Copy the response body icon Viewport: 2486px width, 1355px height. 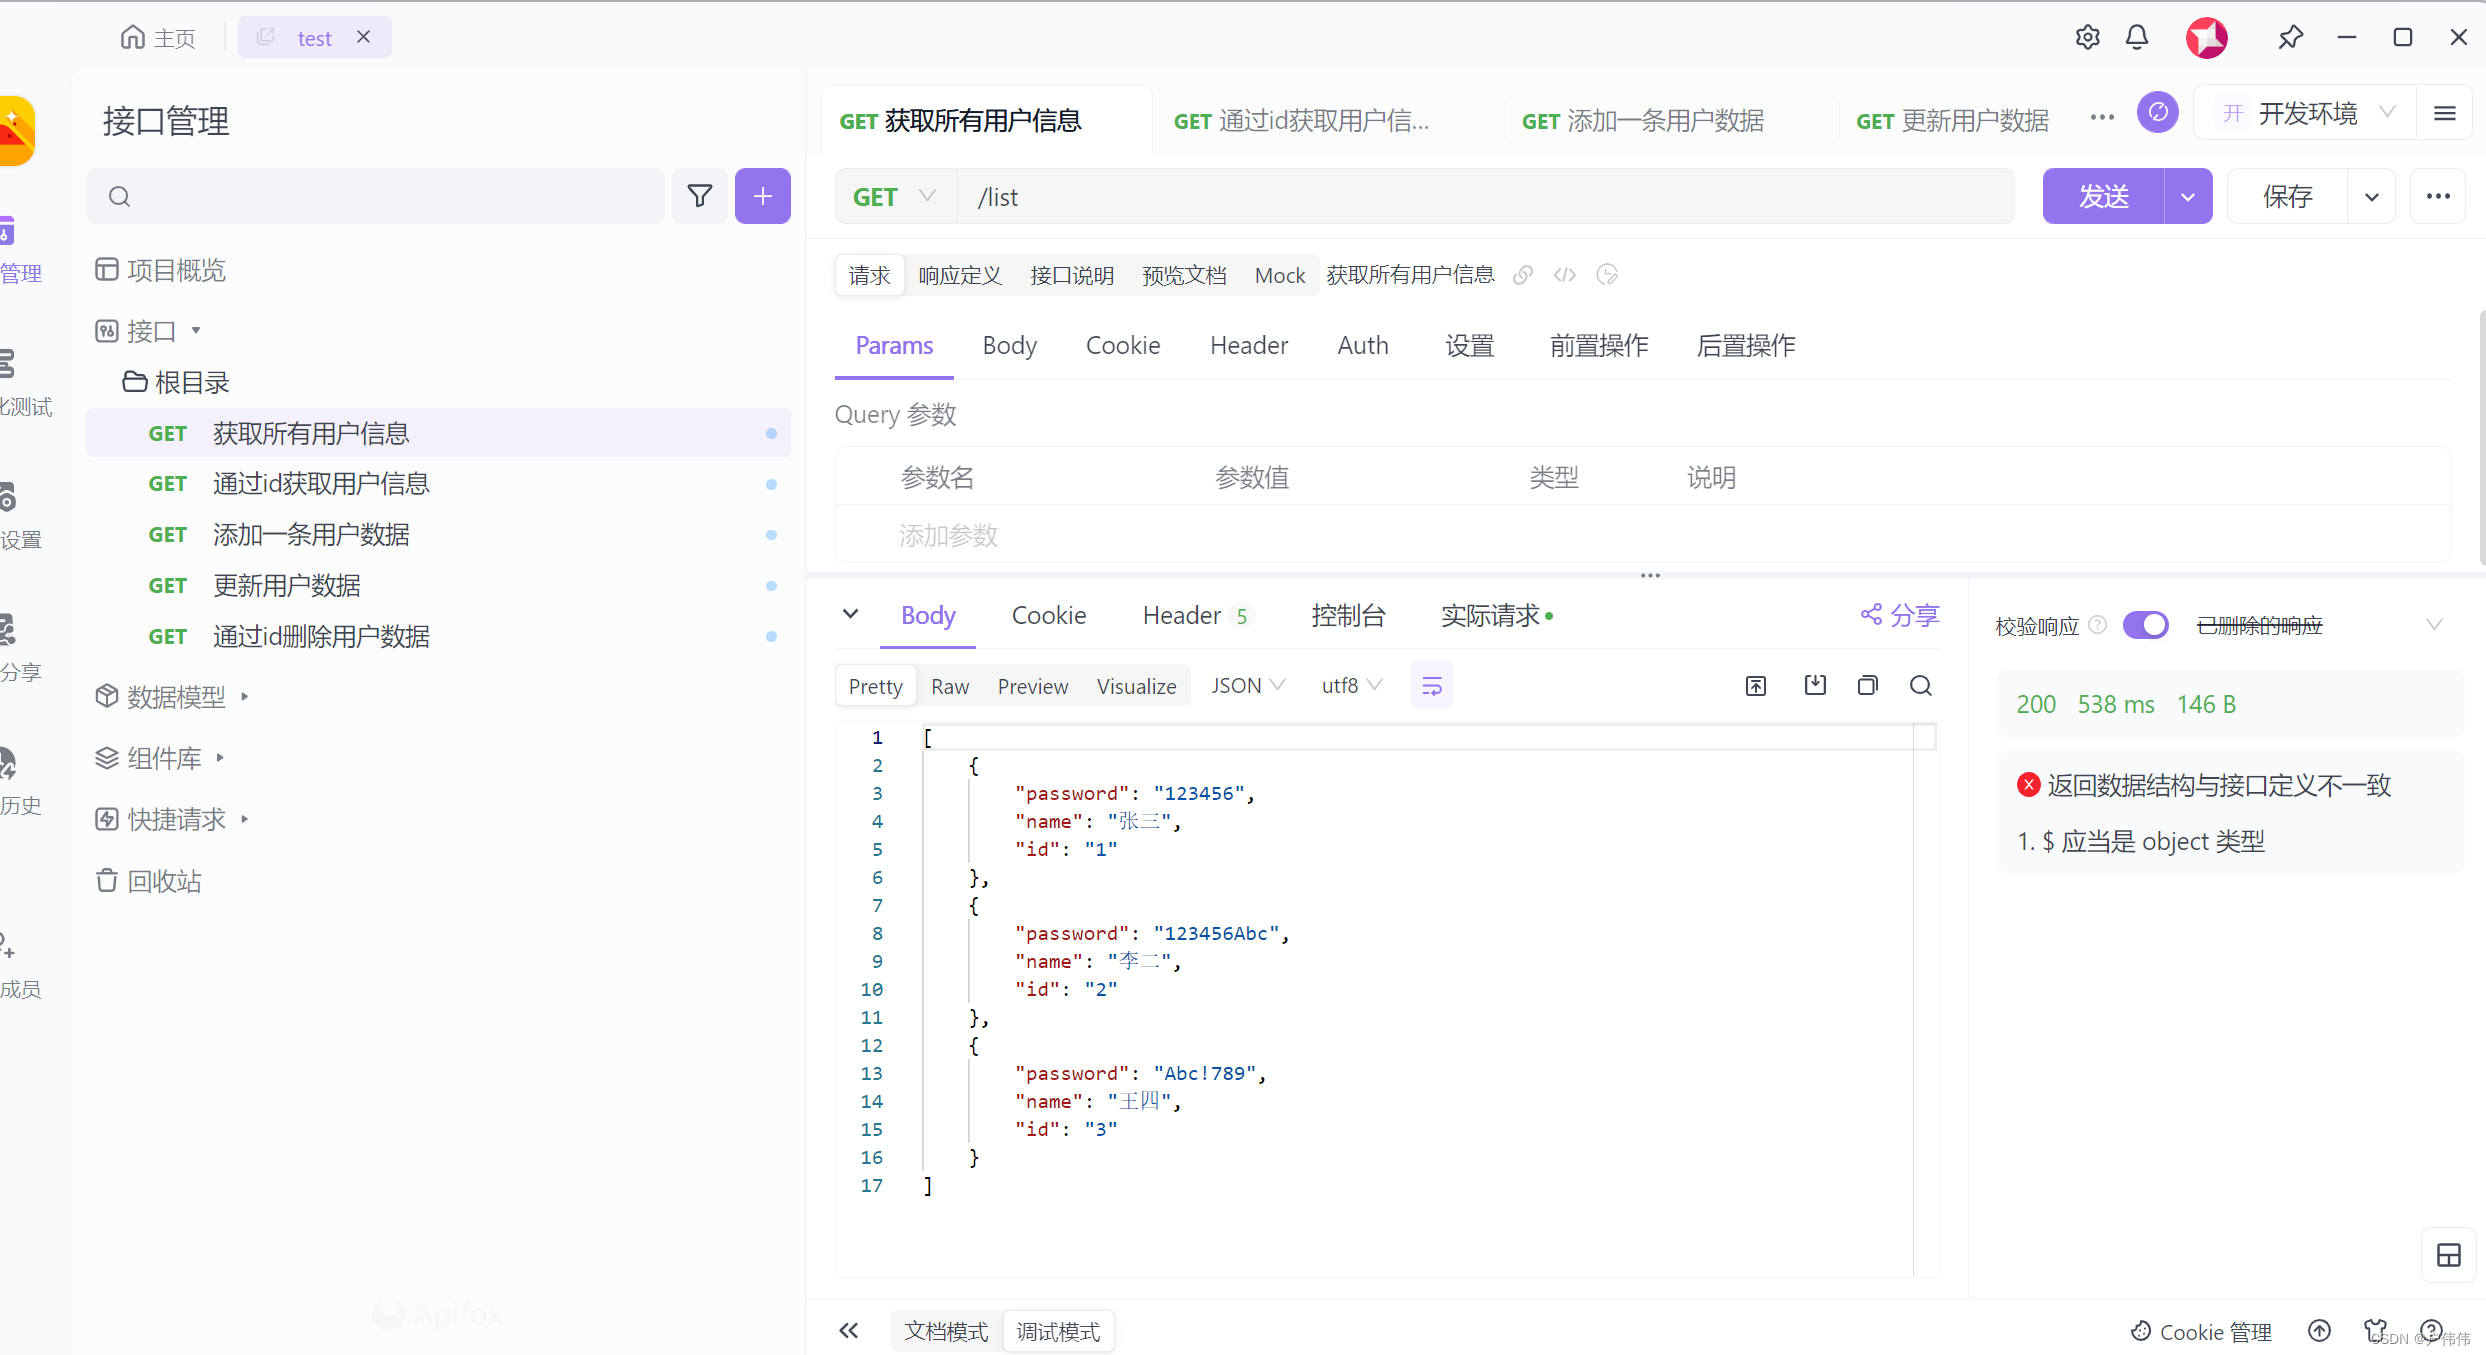pyautogui.click(x=1867, y=686)
